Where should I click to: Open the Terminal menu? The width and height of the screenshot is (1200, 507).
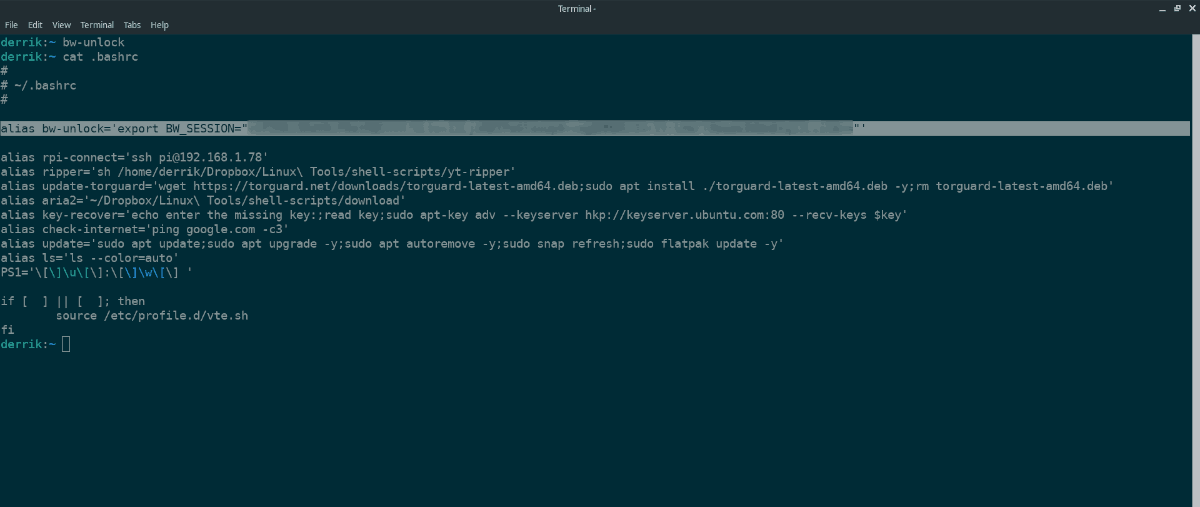[x=97, y=25]
